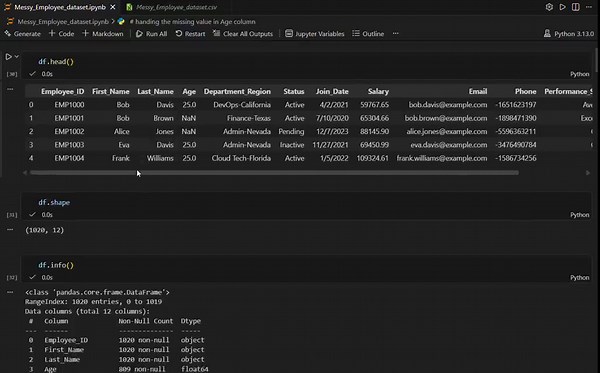Image resolution: width=600 pixels, height=373 pixels.
Task: Click the Status column header
Action: click(x=294, y=91)
